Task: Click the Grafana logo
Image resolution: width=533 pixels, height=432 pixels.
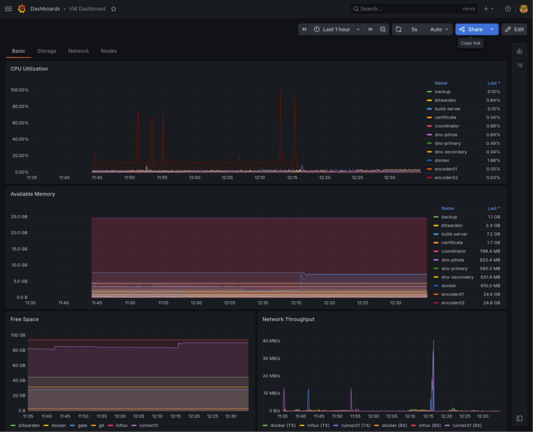Action: [22, 9]
